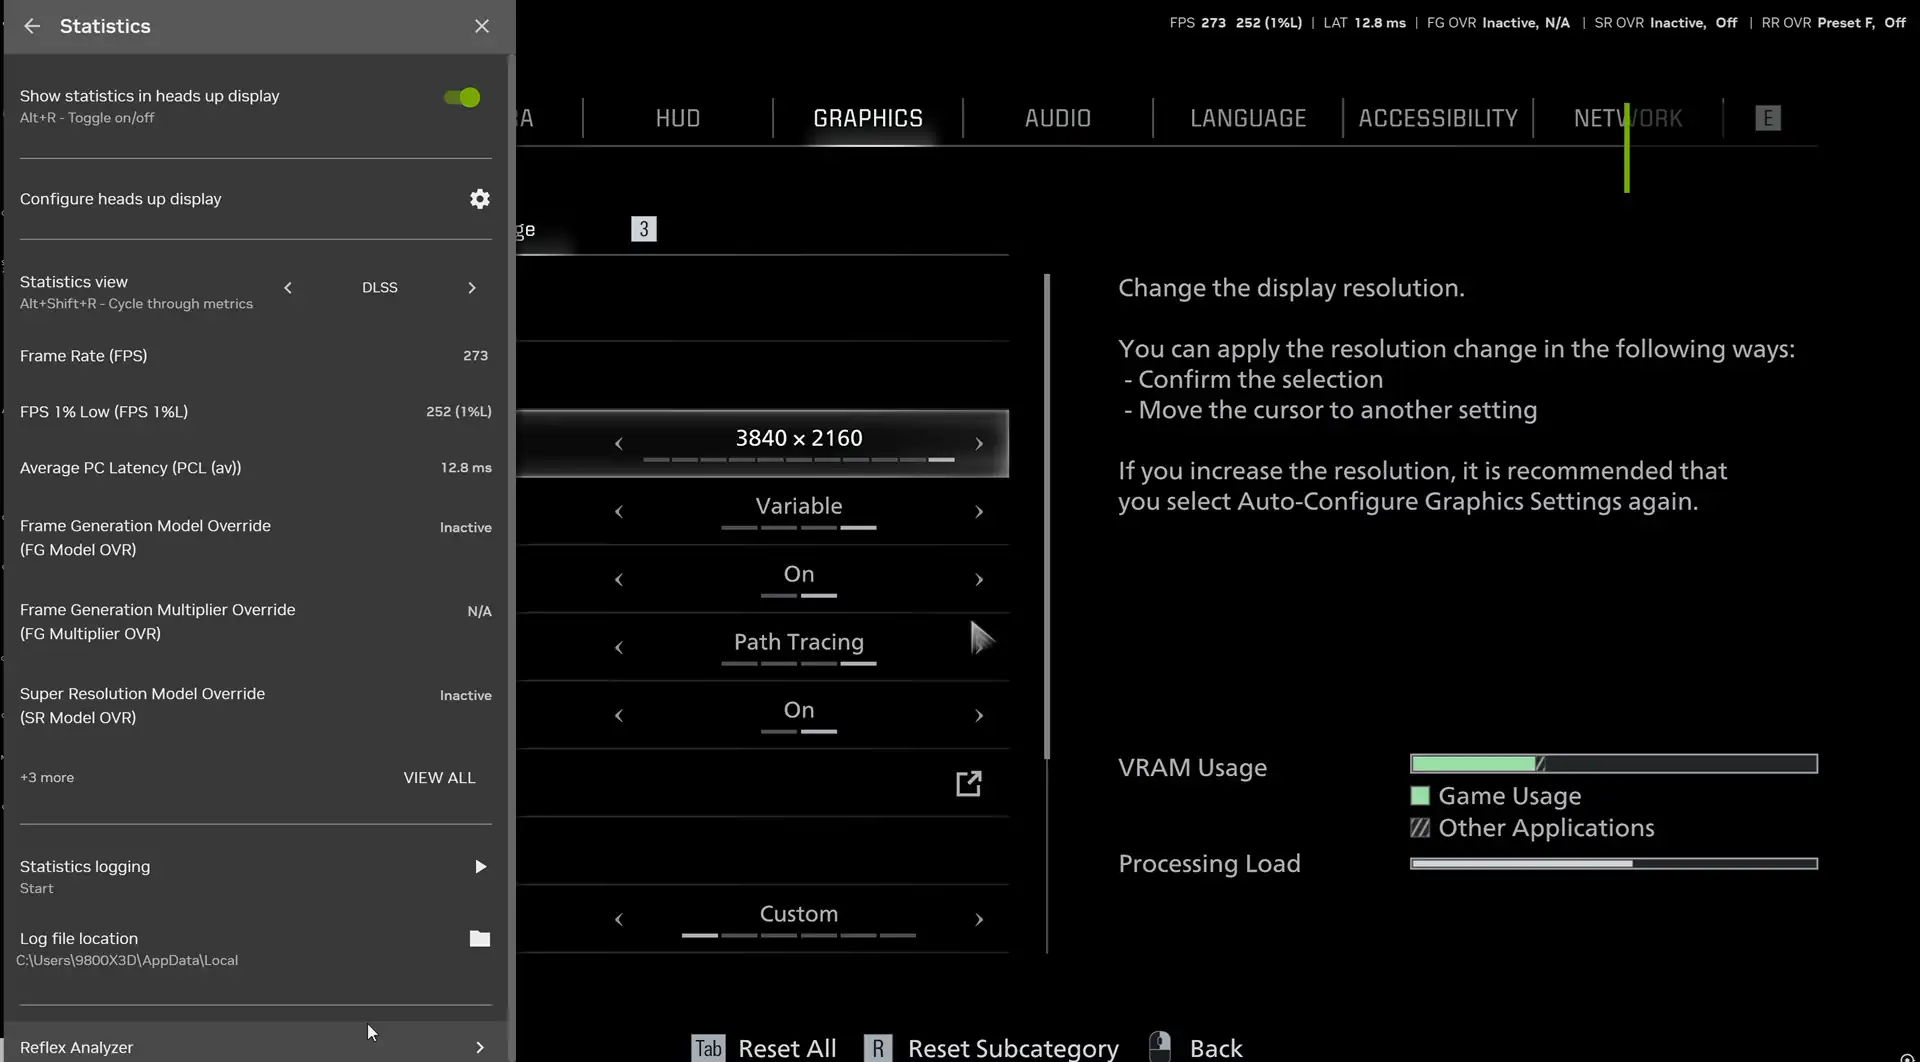The image size is (1920, 1062).
Task: Start statistics logging play button
Action: (x=481, y=867)
